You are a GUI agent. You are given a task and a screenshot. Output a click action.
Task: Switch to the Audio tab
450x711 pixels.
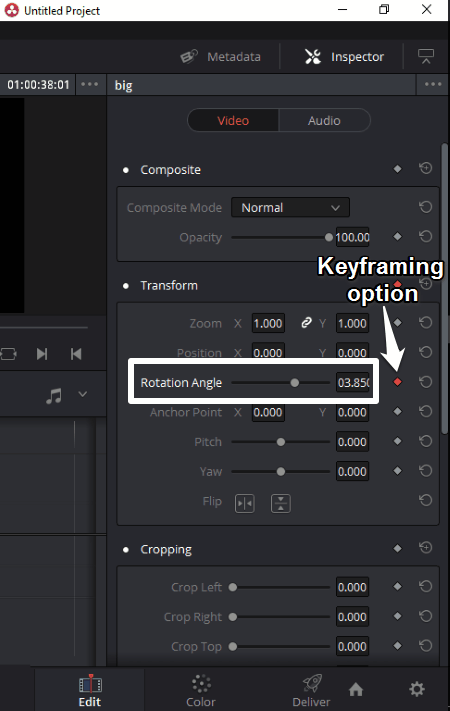[x=324, y=121]
